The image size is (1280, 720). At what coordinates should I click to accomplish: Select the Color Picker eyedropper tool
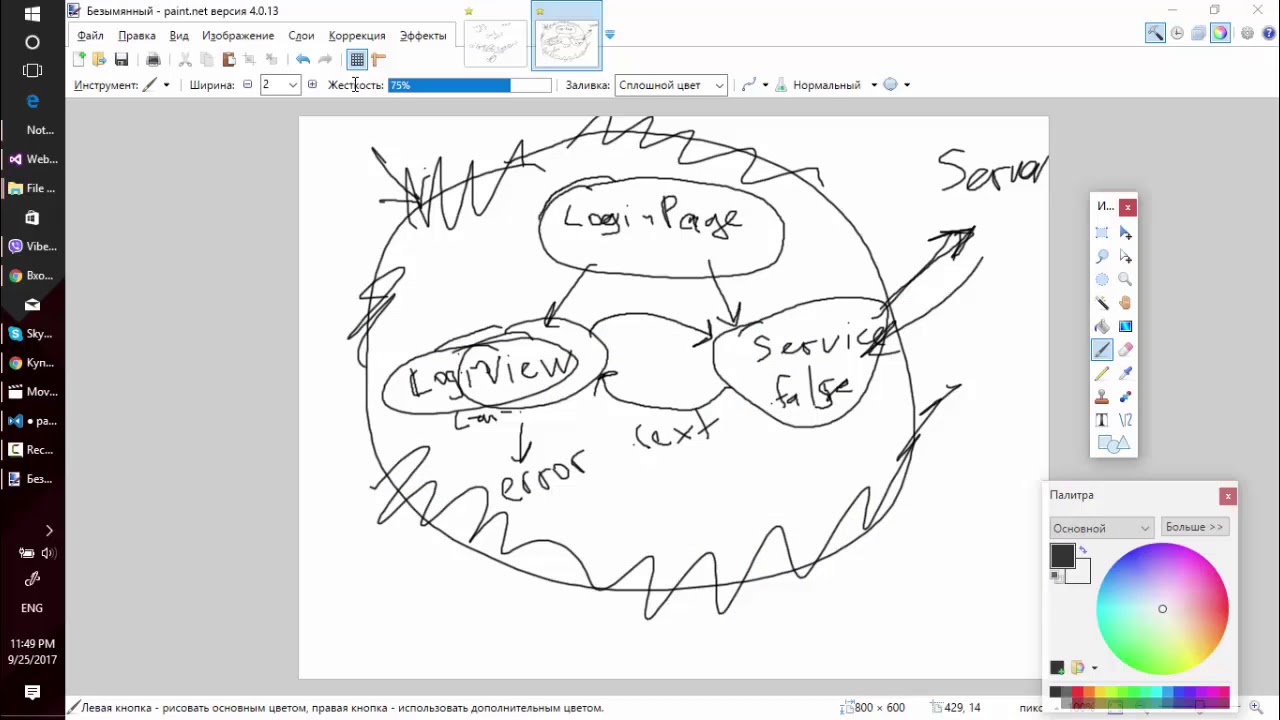[1126, 373]
